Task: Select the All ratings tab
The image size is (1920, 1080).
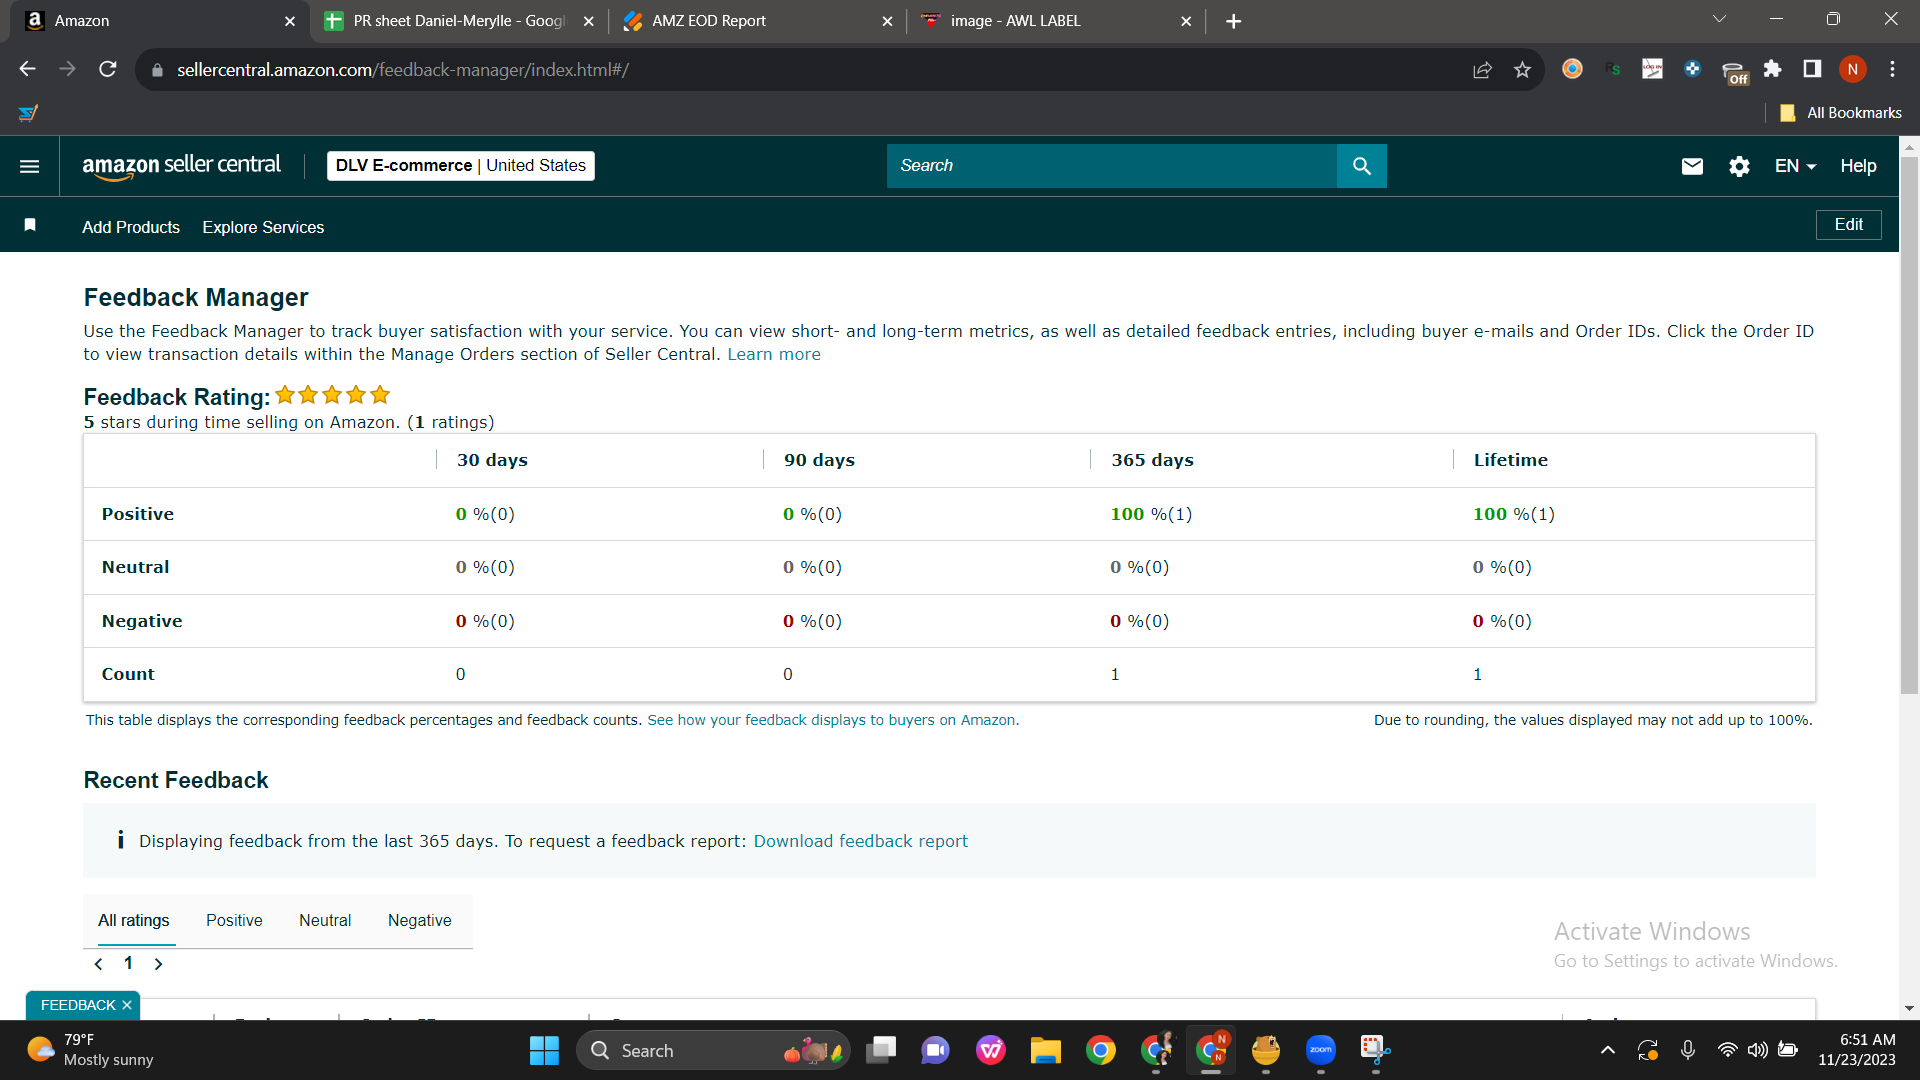Action: (134, 920)
